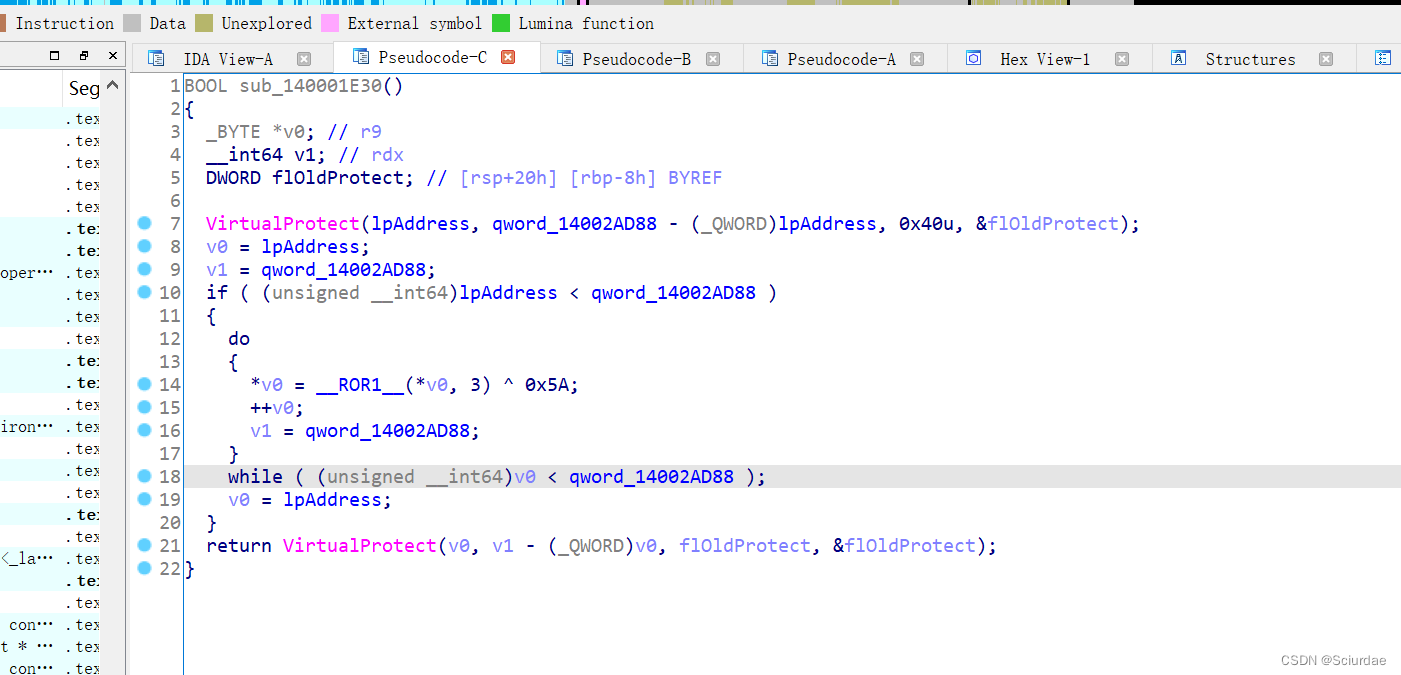Click the Structures tab icon

[x=1180, y=58]
